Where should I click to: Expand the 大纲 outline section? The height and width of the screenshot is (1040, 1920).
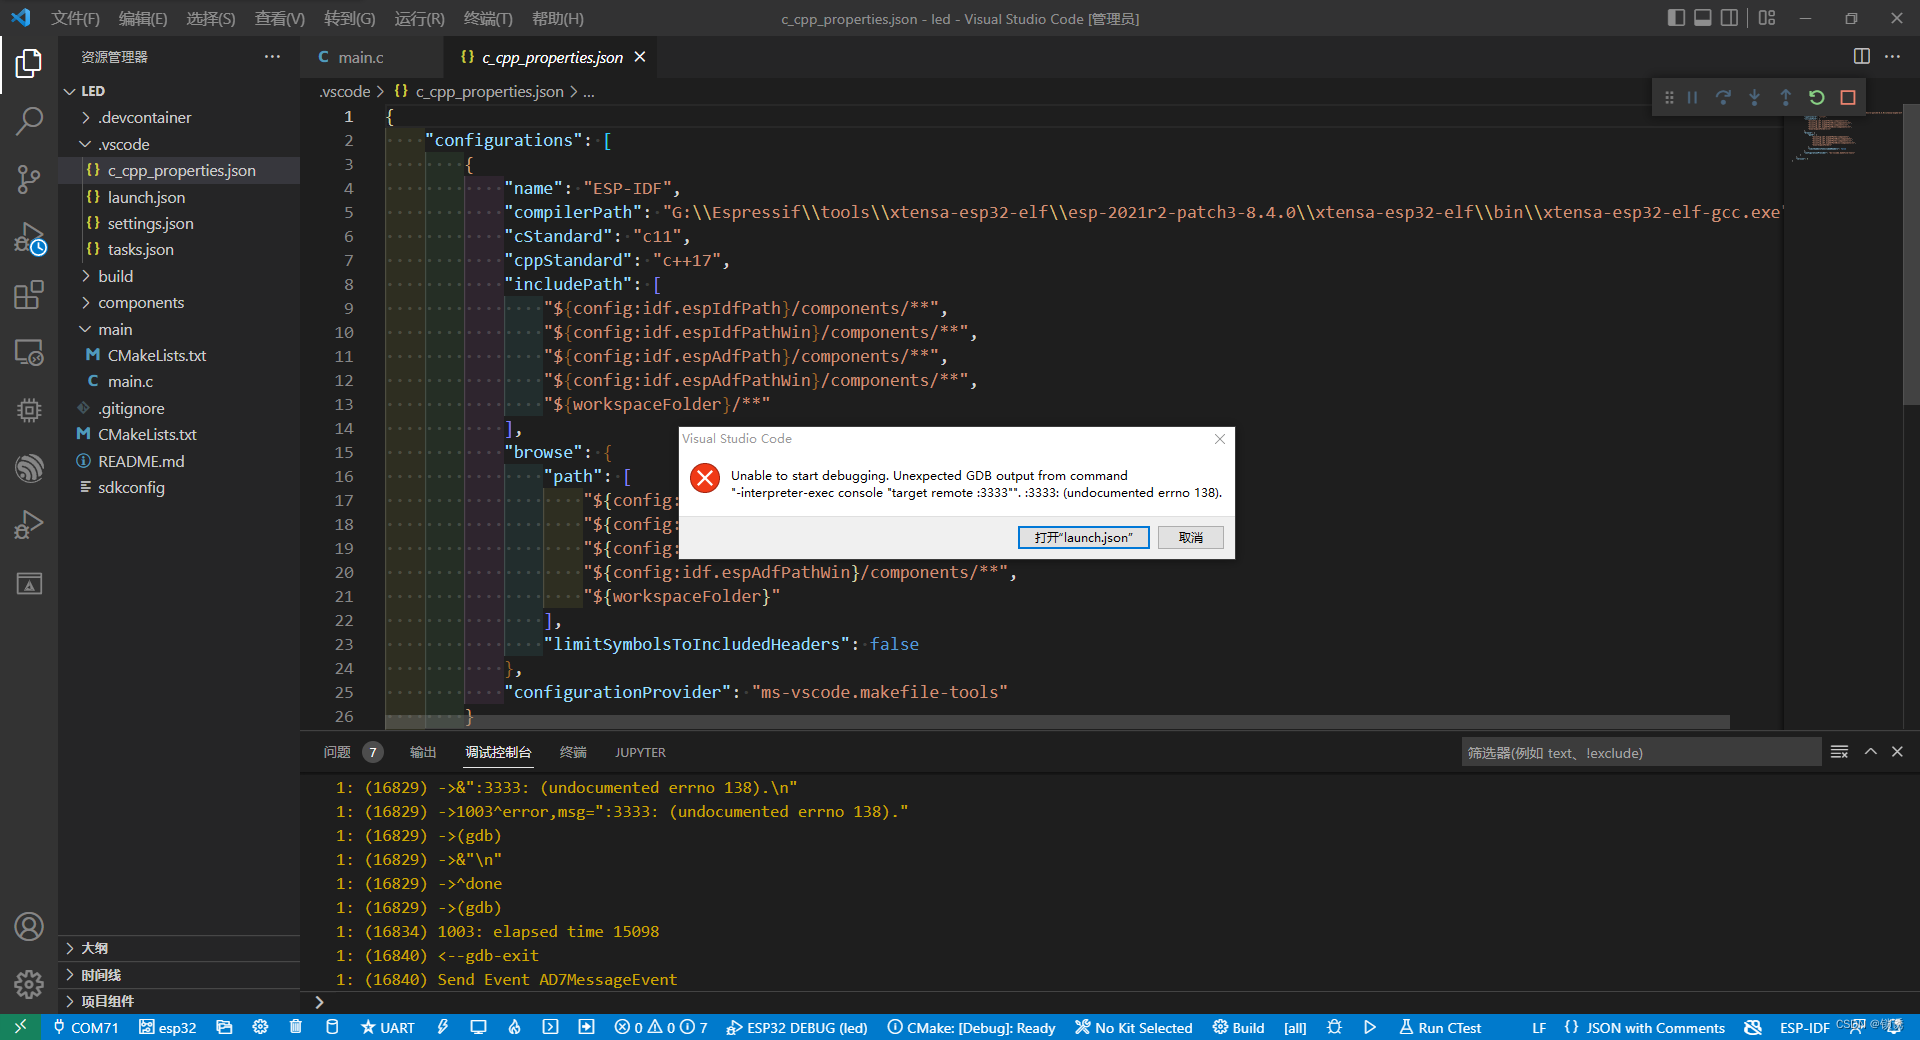pyautogui.click(x=179, y=948)
